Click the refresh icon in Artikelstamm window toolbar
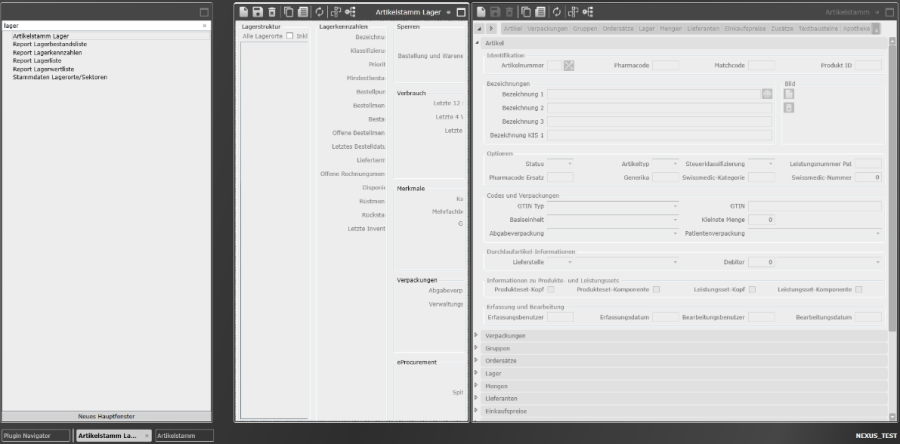Image resolution: width=900 pixels, height=444 pixels. tap(557, 11)
